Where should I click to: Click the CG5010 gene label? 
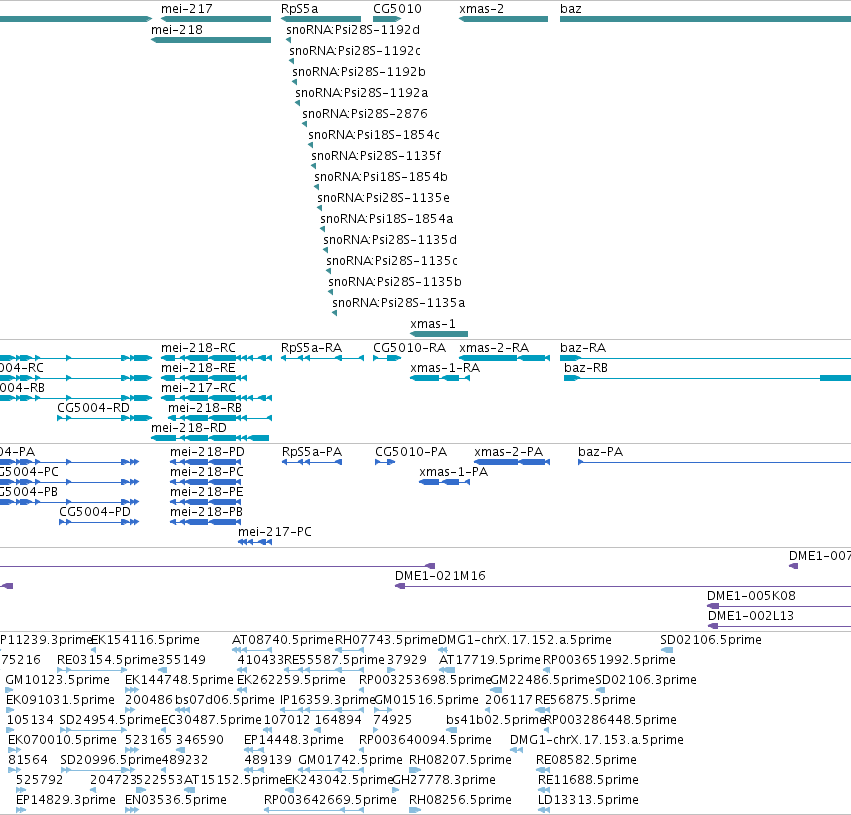click(397, 9)
